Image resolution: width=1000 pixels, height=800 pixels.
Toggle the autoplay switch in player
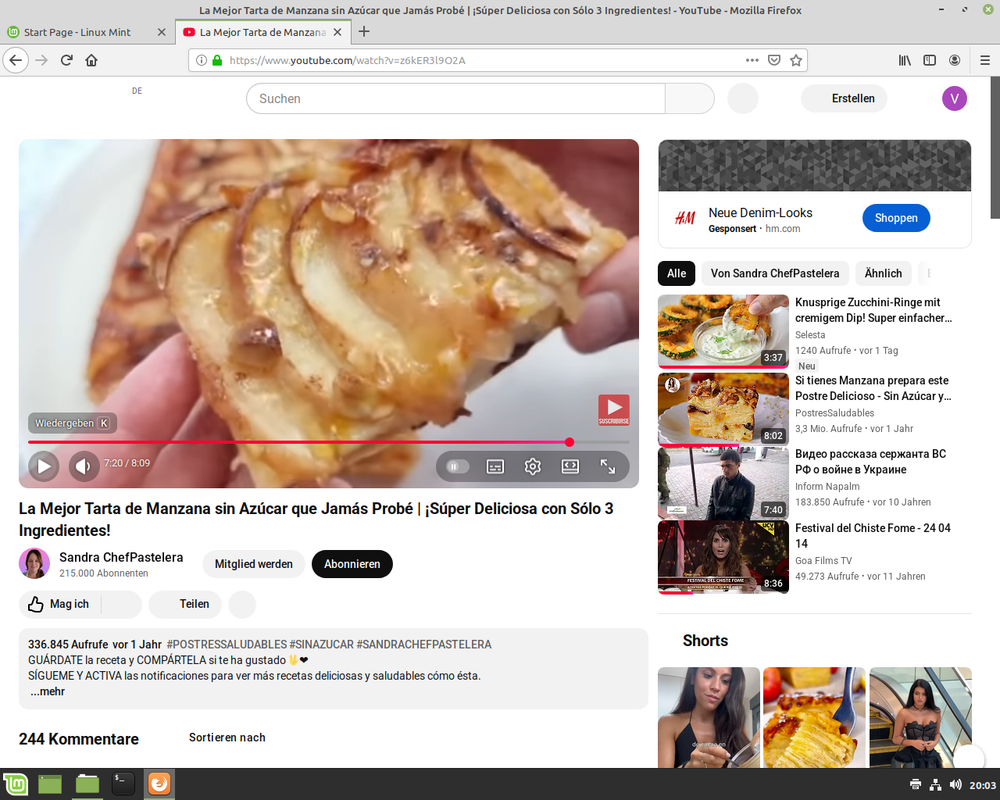point(457,466)
